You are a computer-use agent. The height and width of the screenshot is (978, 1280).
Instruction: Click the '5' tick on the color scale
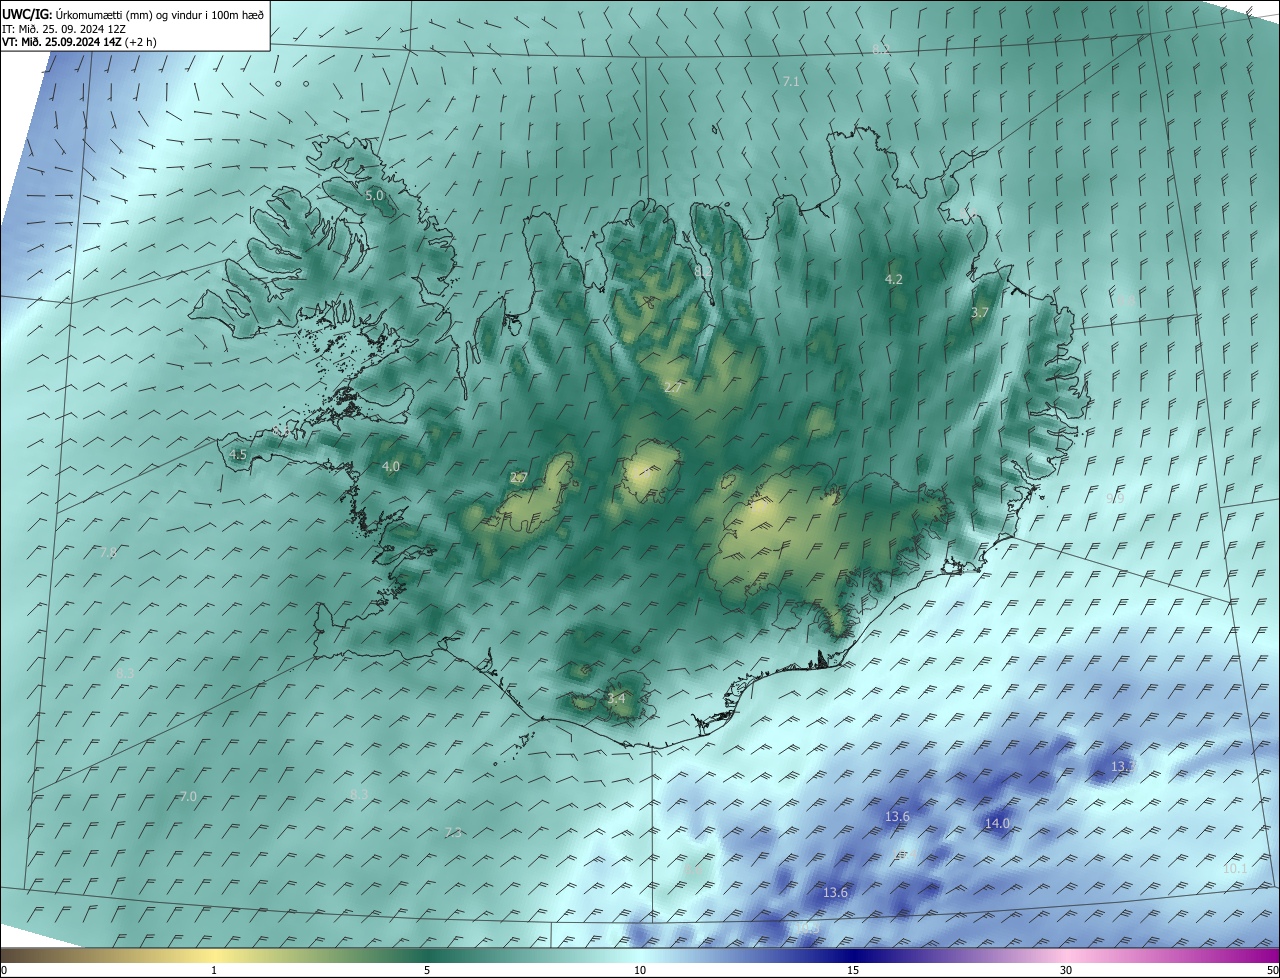tap(427, 970)
